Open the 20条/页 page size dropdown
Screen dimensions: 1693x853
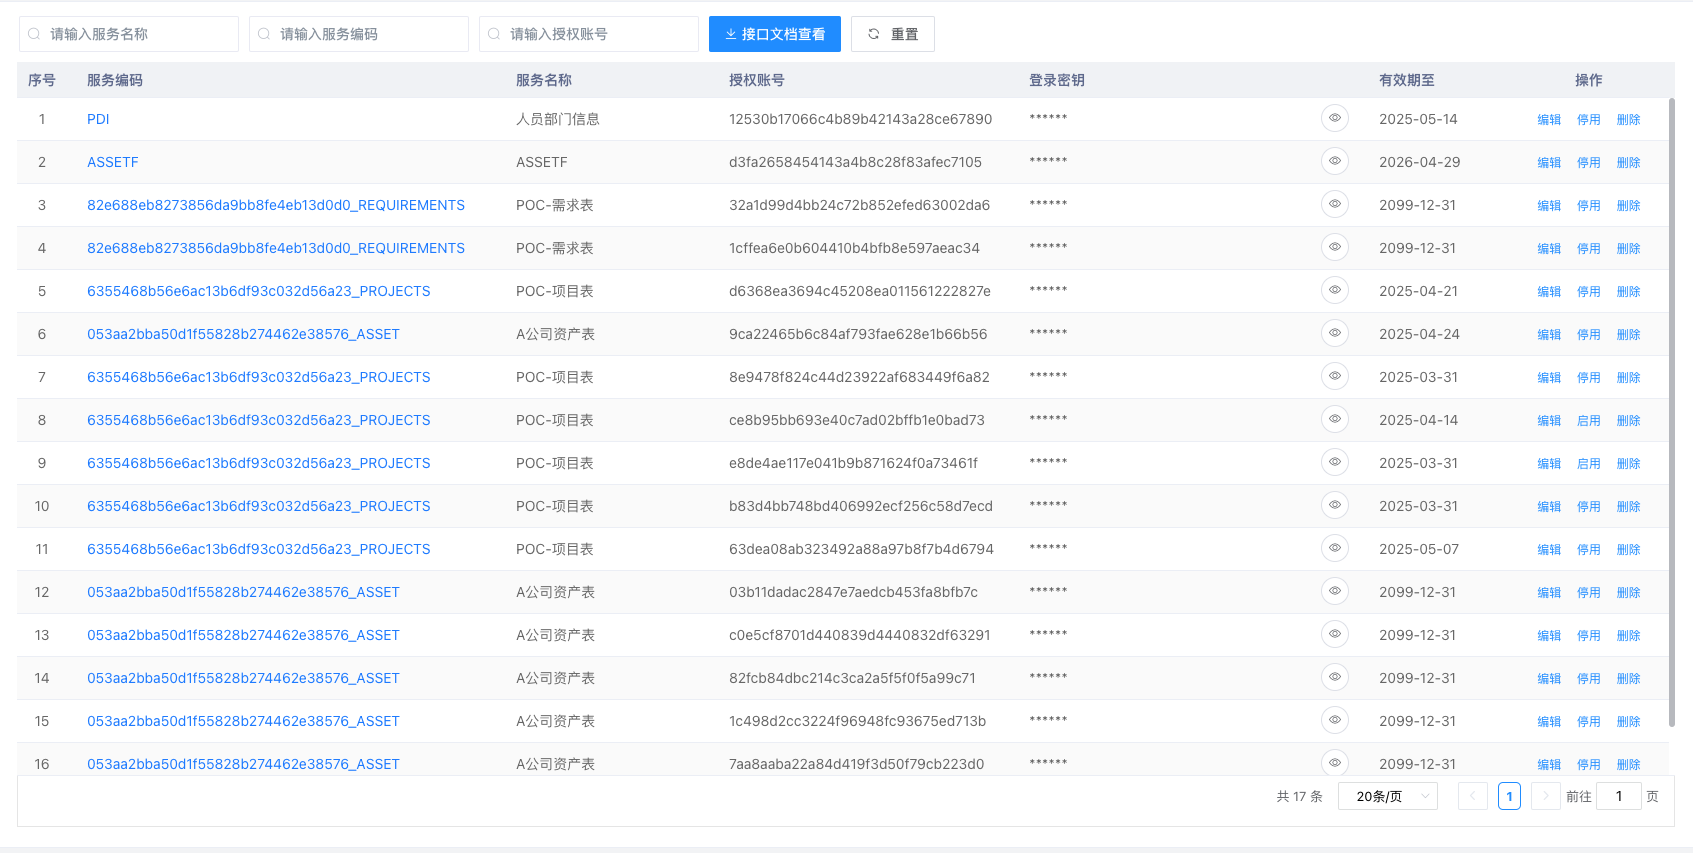coord(1387,796)
